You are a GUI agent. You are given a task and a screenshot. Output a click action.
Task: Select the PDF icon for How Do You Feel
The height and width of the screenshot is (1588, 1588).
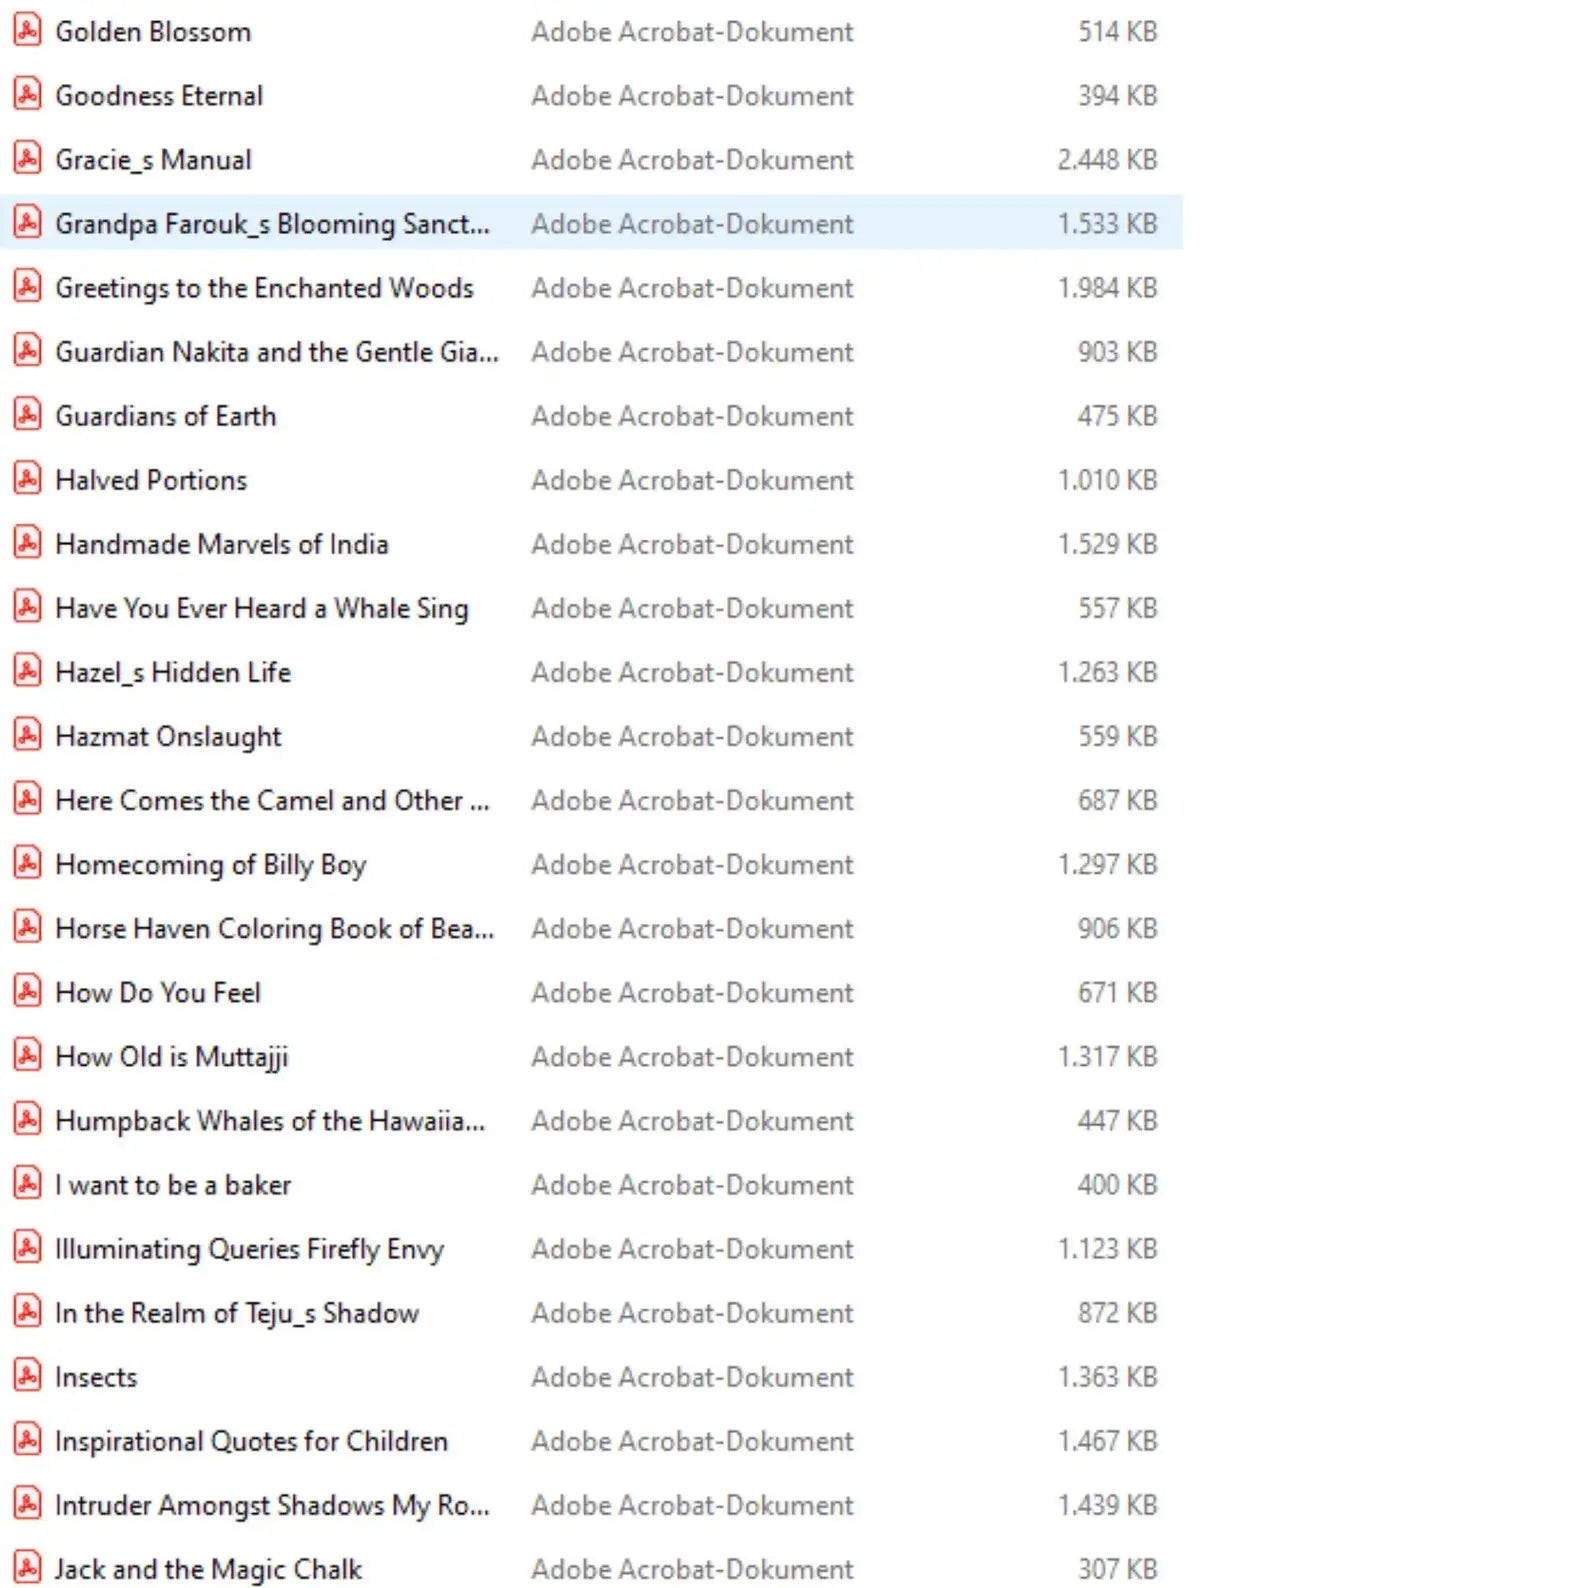pos(27,992)
